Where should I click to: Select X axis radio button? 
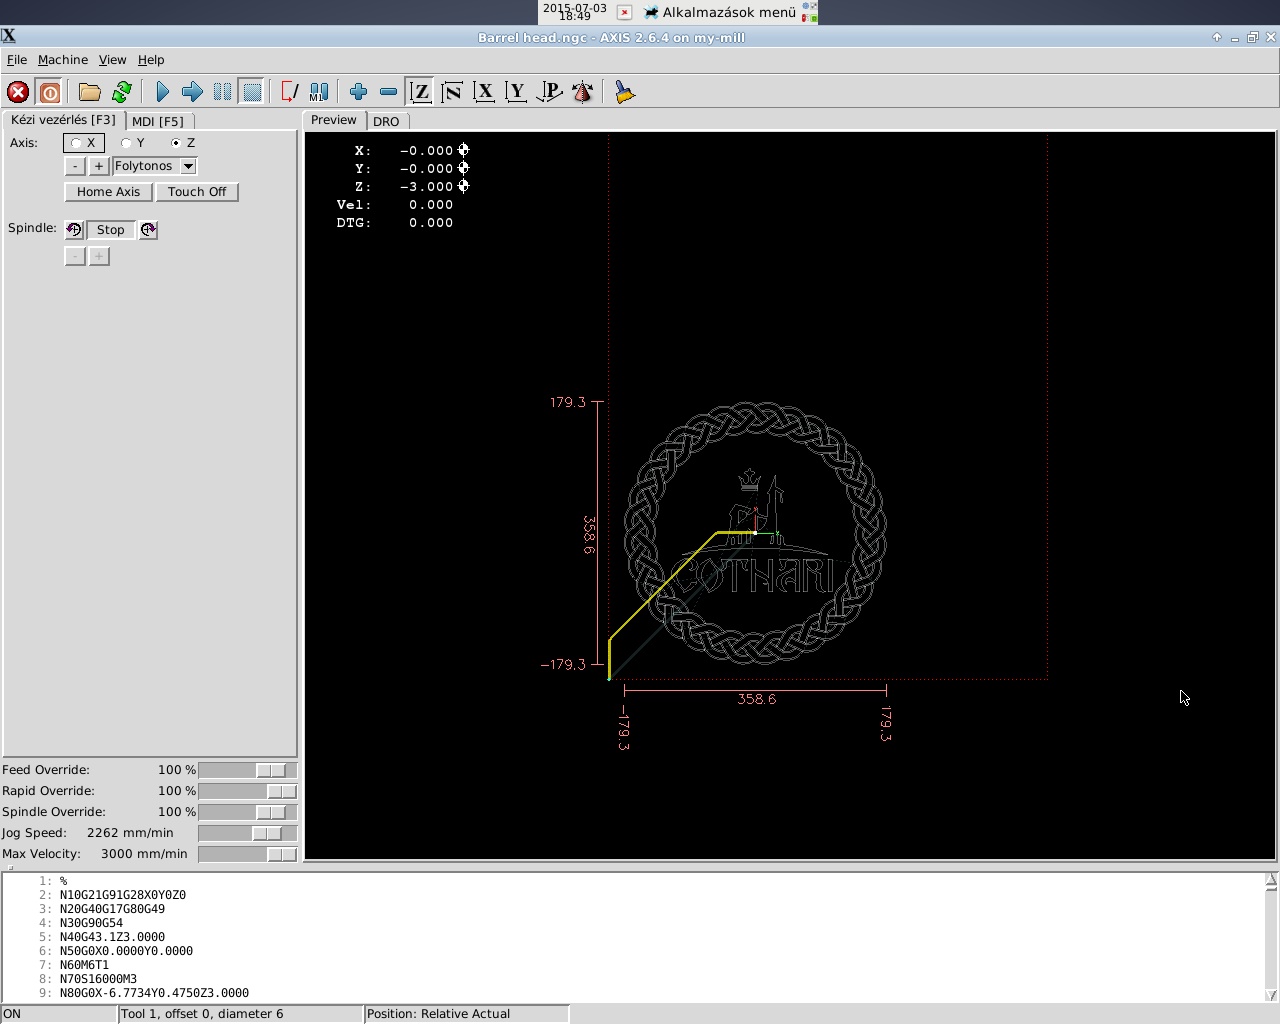click(84, 143)
